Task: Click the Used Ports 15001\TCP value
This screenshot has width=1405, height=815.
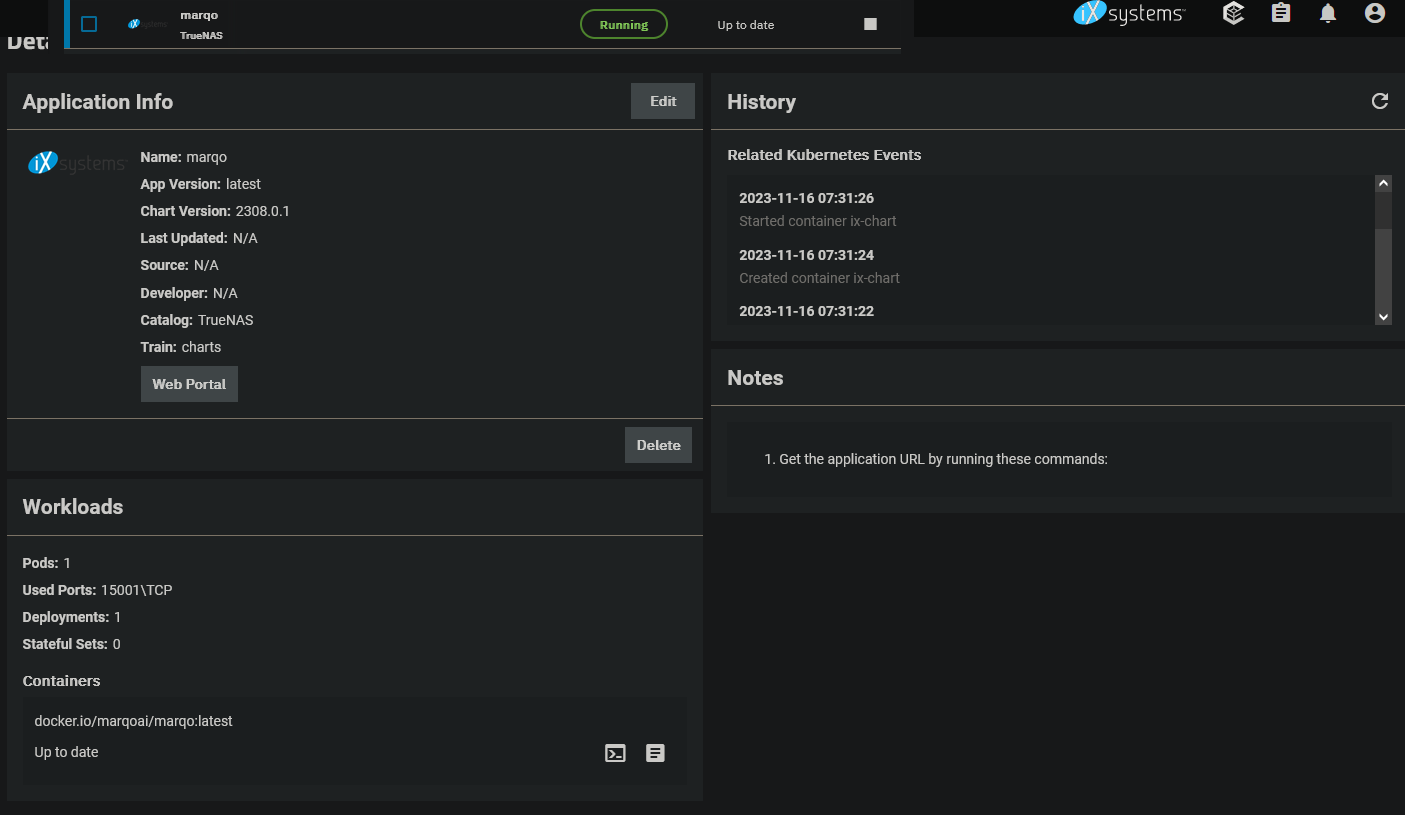Action: point(136,590)
